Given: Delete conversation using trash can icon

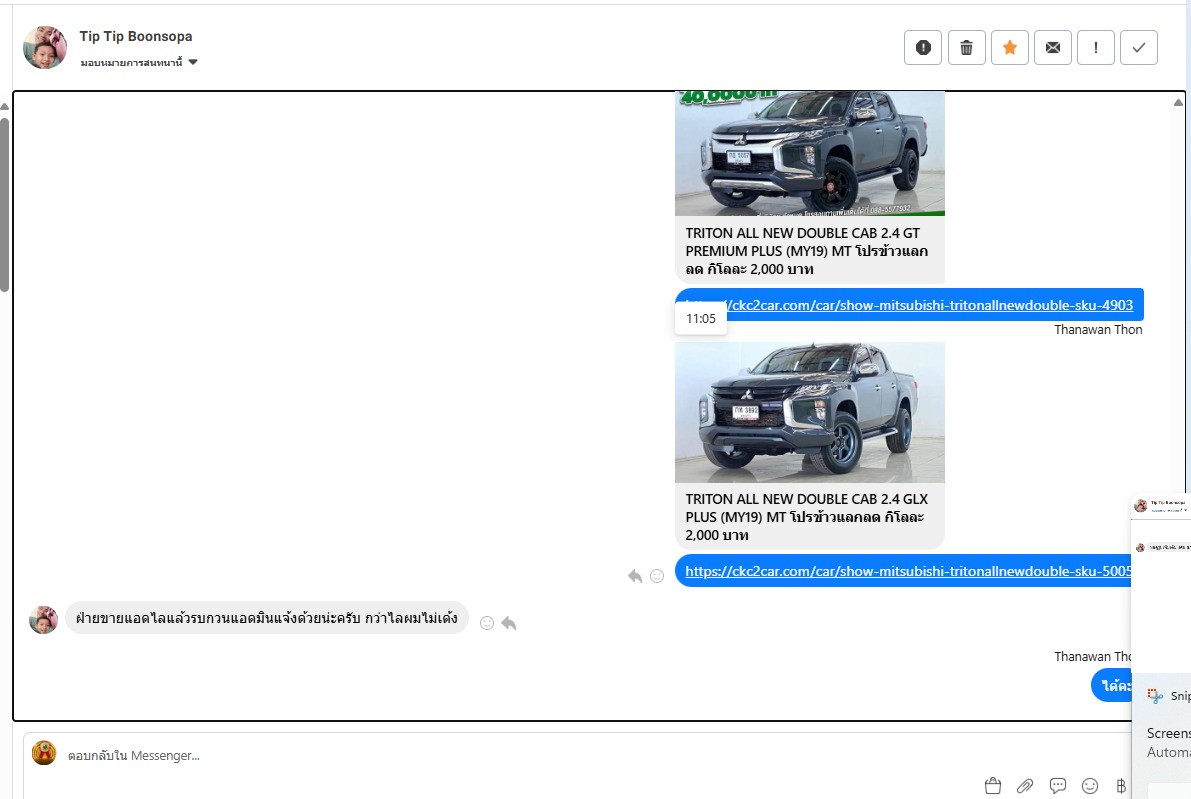Looking at the screenshot, I should click(966, 47).
